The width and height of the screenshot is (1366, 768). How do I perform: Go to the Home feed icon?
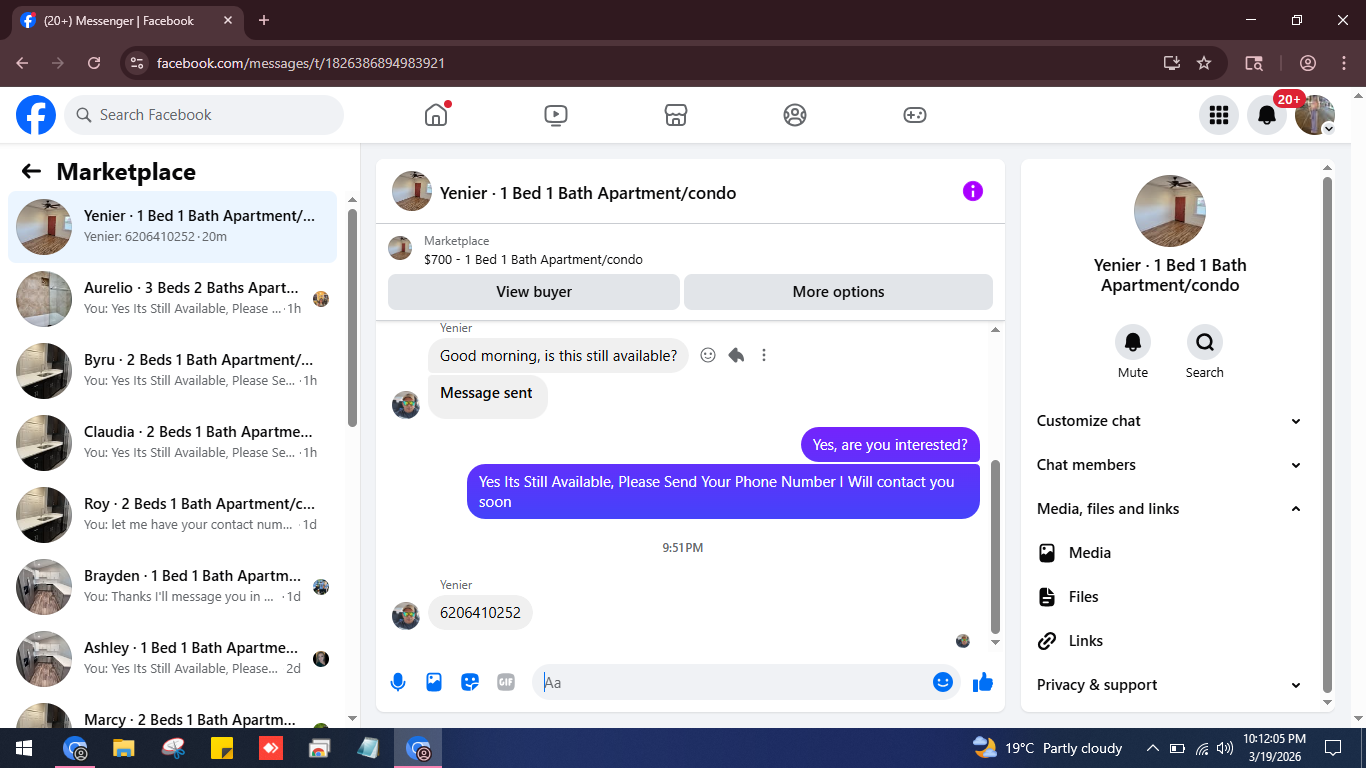(x=436, y=115)
